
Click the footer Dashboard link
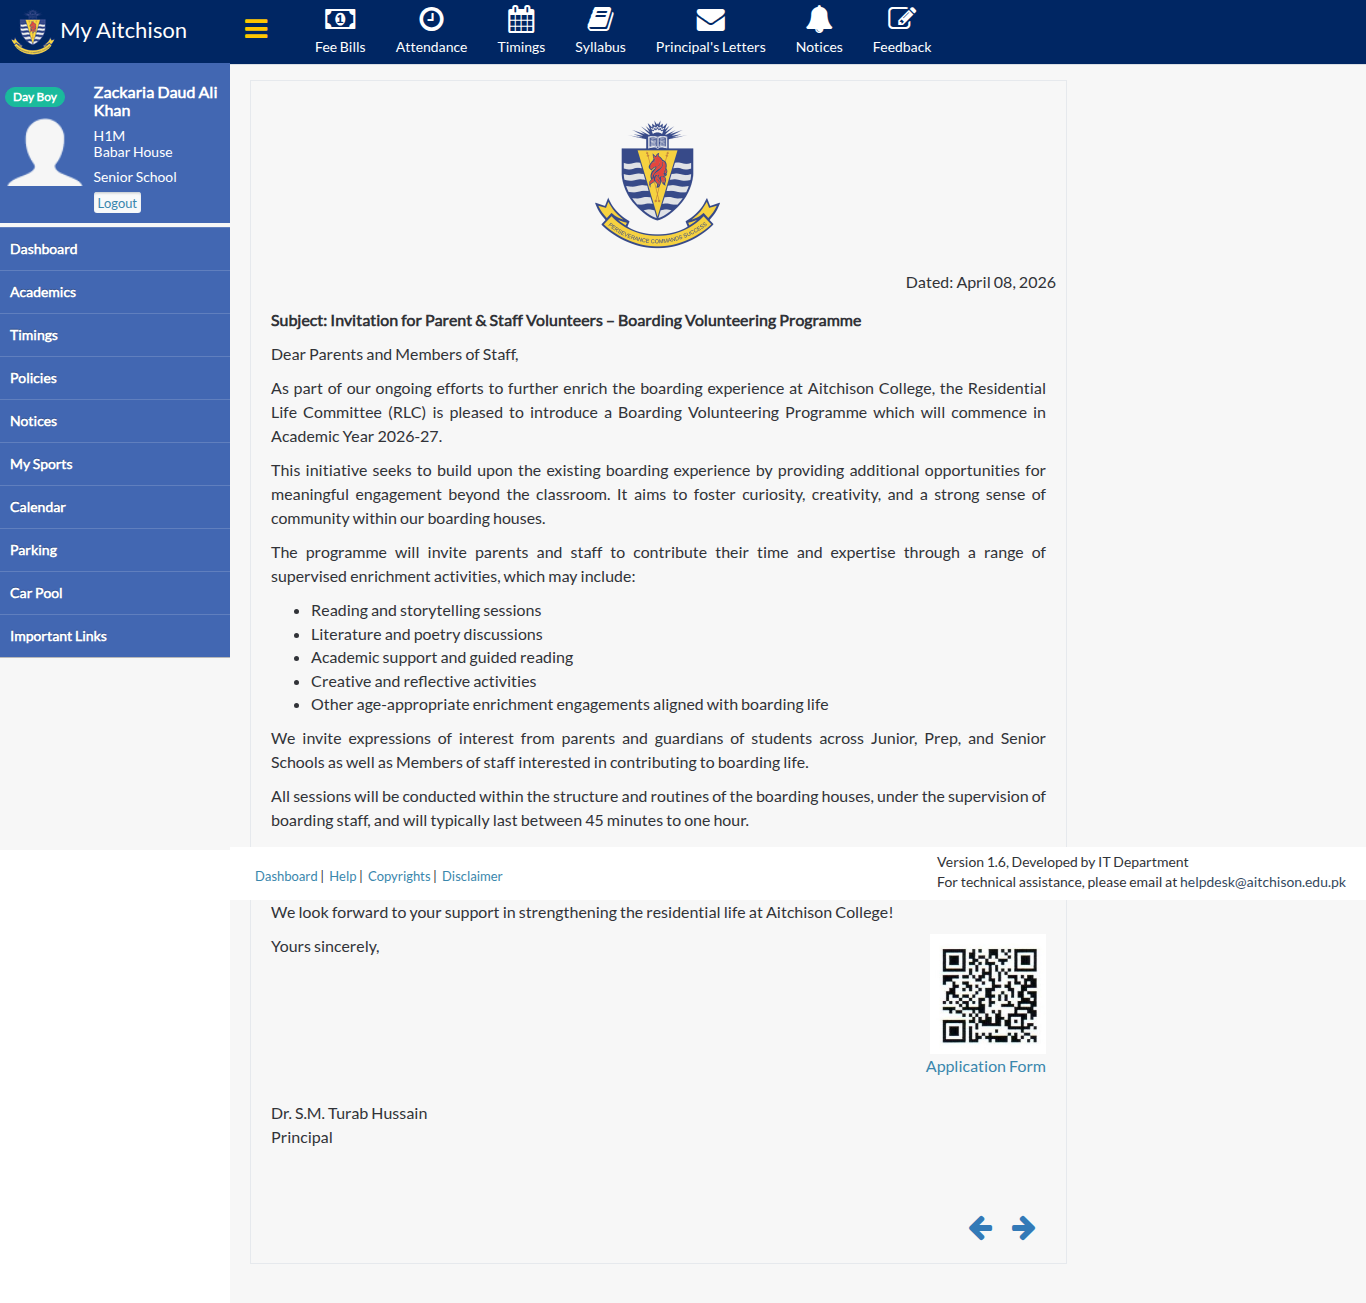(286, 876)
